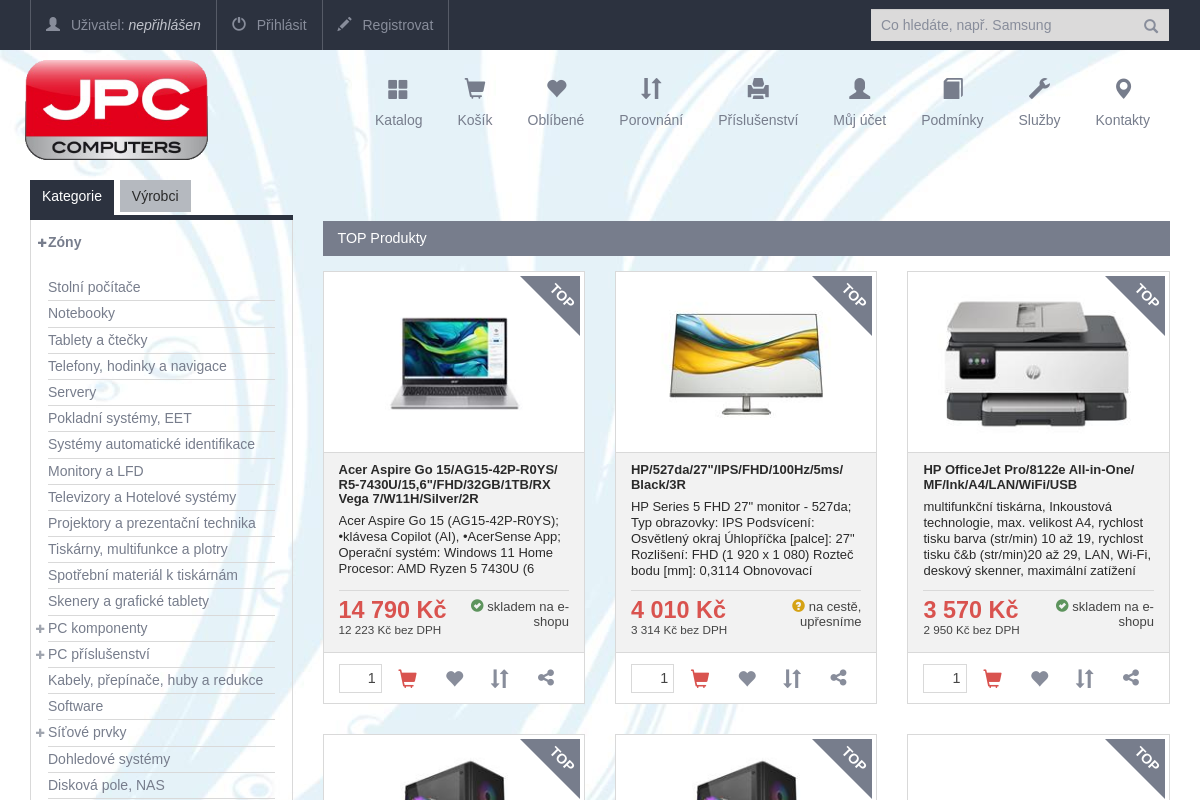Viewport: 1200px width, 800px height.
Task: Open Porovnání comparison arrows icon
Action: tap(651, 89)
